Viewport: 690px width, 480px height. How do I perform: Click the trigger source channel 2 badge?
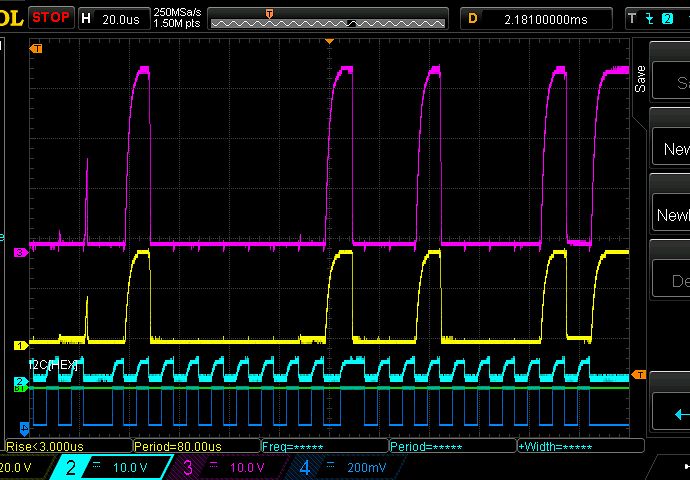(667, 18)
